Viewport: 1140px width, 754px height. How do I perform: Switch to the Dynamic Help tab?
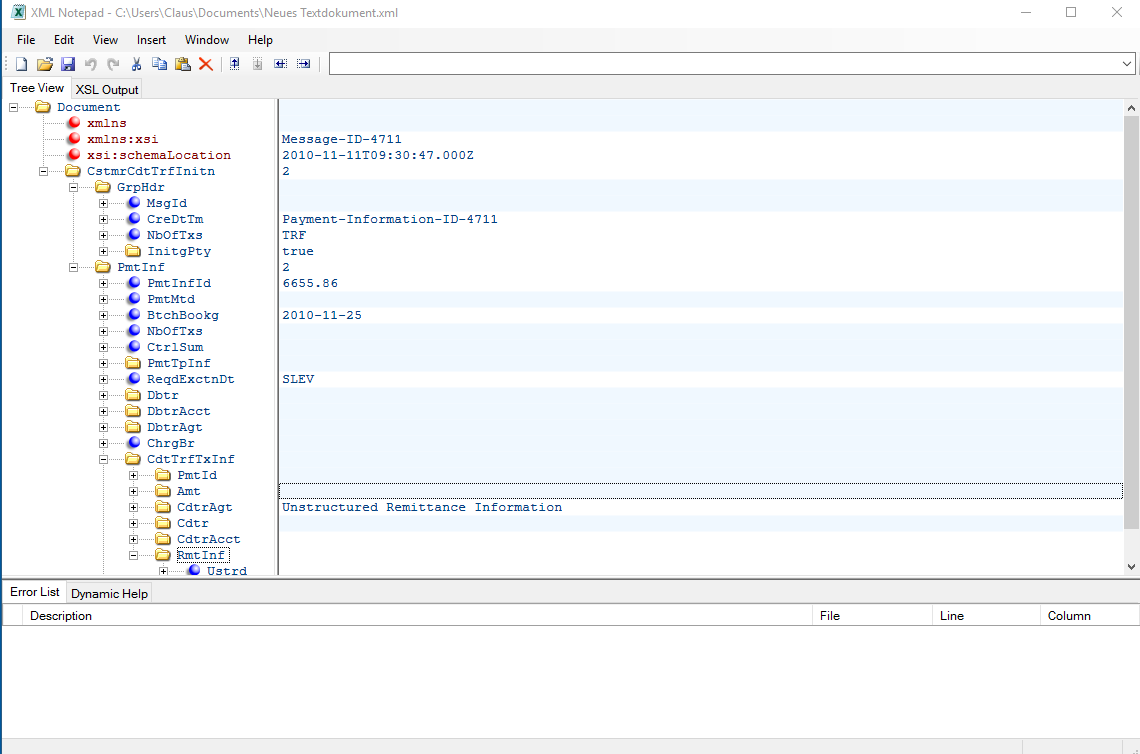(109, 593)
